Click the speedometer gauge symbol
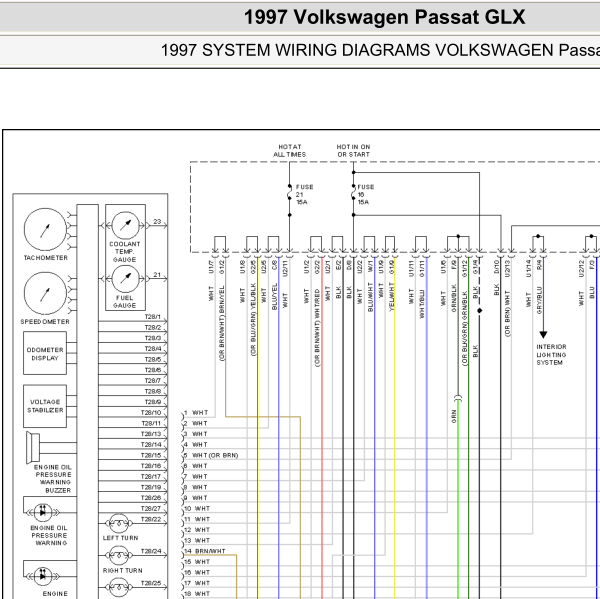The height and width of the screenshot is (599, 600). [x=45, y=294]
